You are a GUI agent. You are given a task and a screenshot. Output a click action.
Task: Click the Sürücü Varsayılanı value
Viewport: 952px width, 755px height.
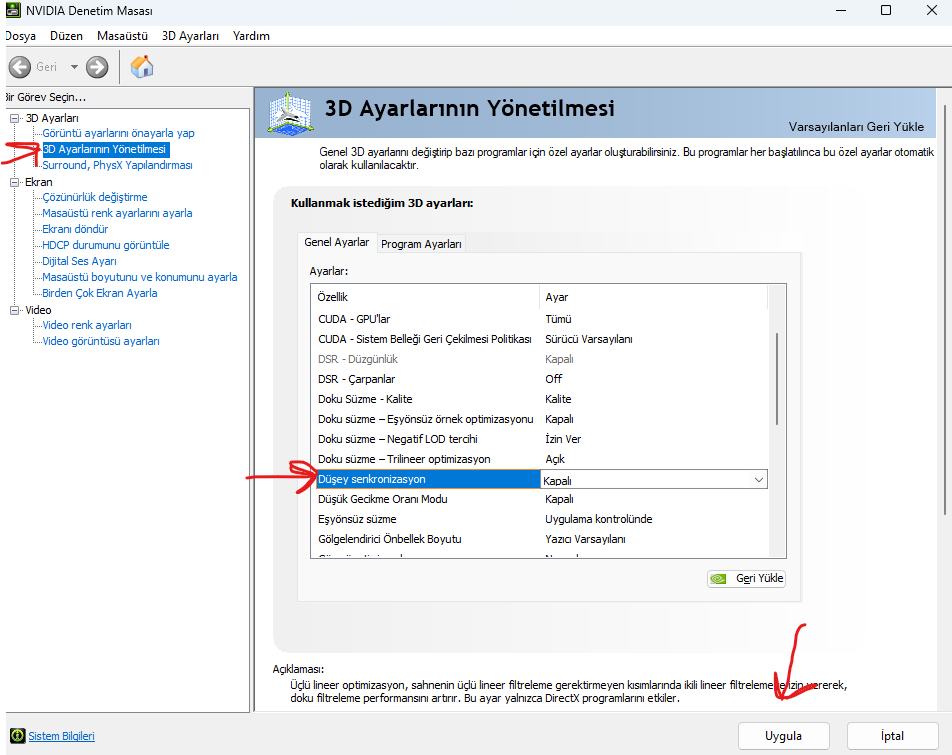pos(588,339)
